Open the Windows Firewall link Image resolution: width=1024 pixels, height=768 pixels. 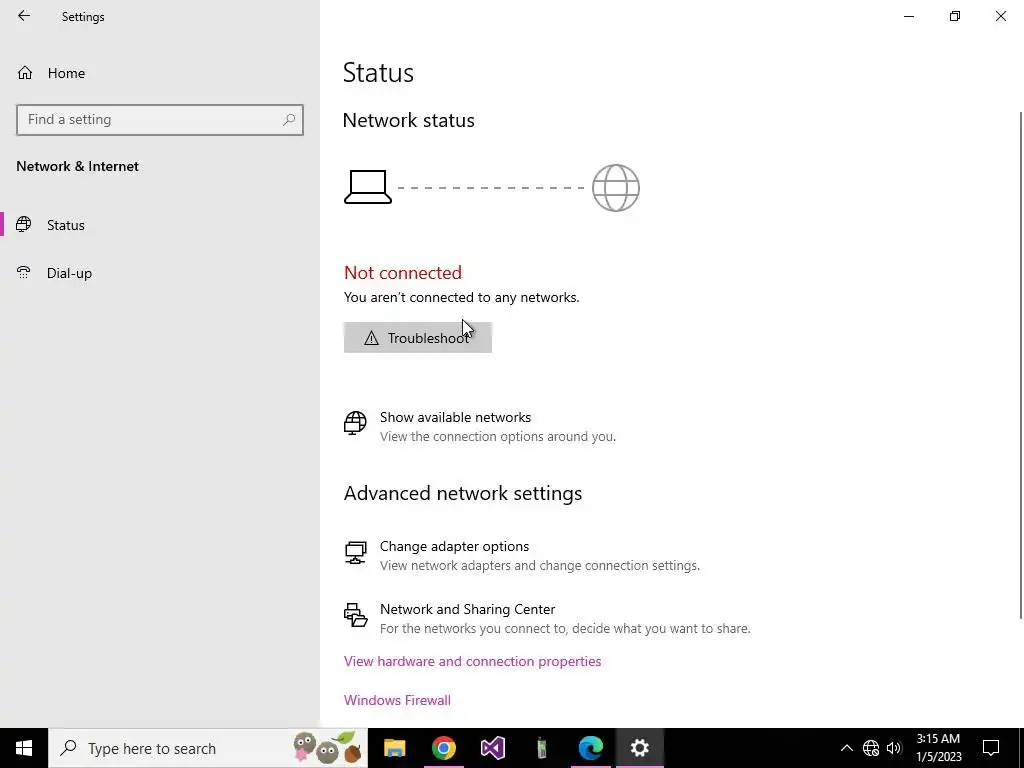point(397,700)
